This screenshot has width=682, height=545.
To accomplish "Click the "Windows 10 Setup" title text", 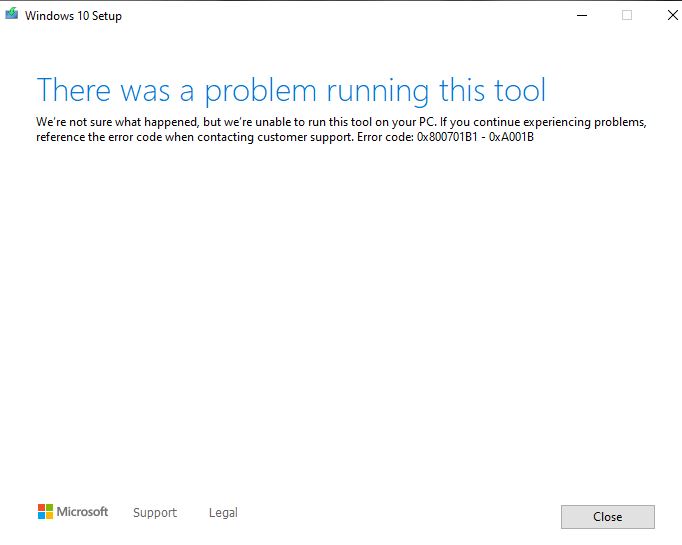I will coord(73,16).
